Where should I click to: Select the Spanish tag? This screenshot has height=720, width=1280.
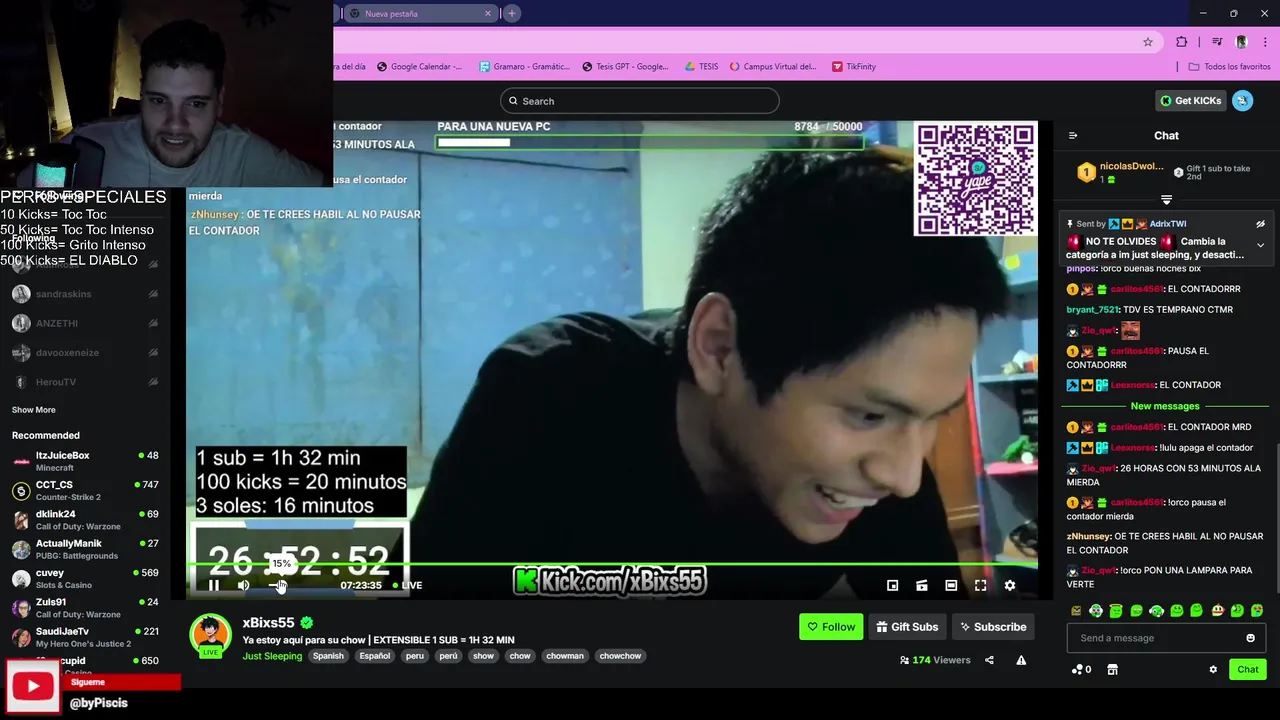pos(328,656)
